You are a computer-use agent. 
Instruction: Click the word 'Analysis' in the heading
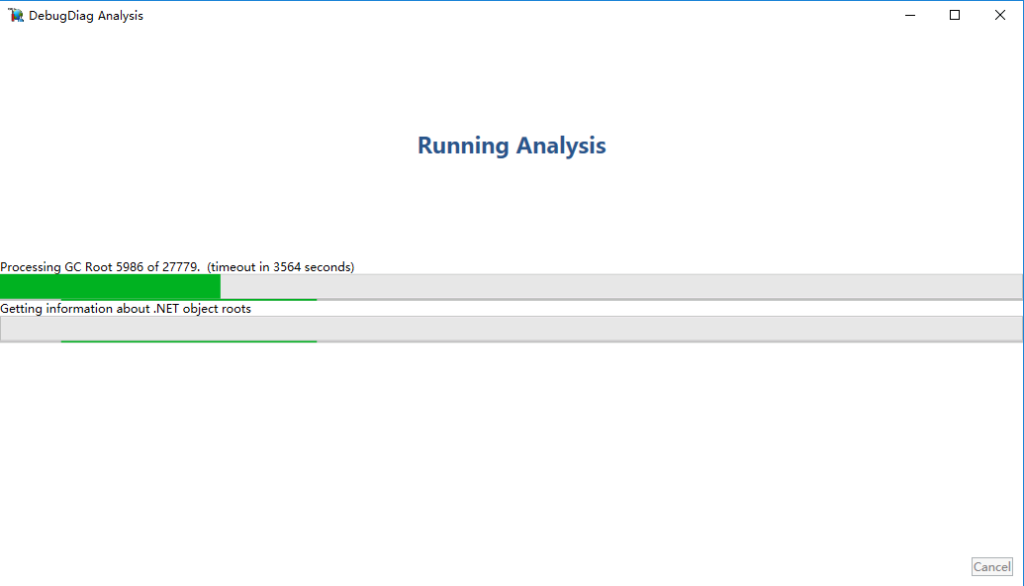[x=560, y=146]
